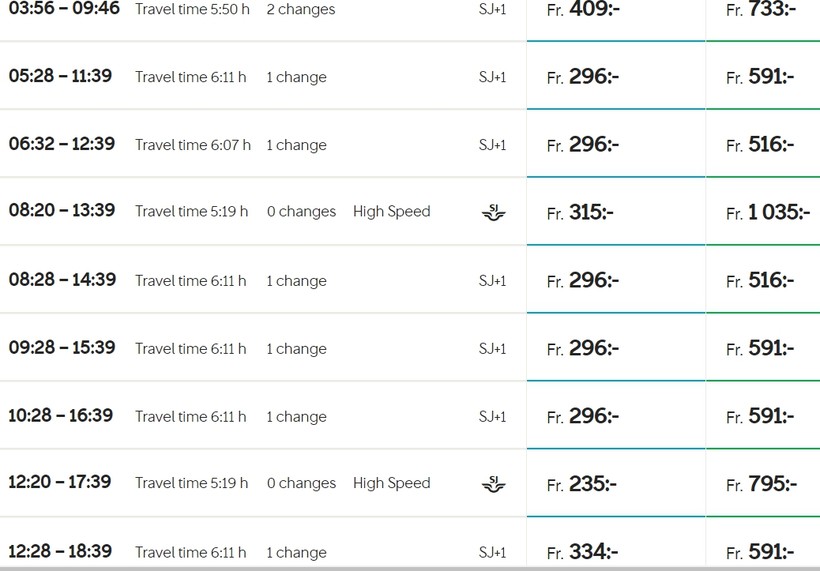The image size is (820, 571).
Task: Click "2 changes" on the 03:56 departure
Action: tap(301, 9)
